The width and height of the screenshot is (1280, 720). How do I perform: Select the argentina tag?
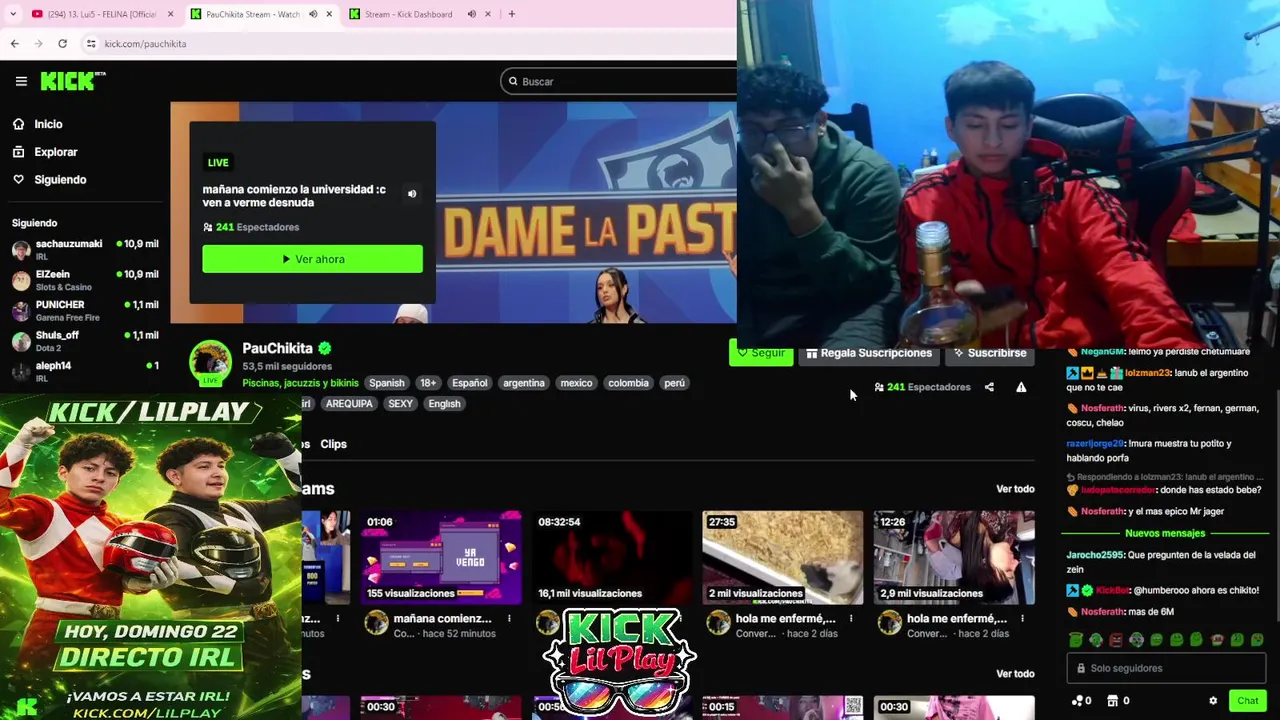(524, 383)
